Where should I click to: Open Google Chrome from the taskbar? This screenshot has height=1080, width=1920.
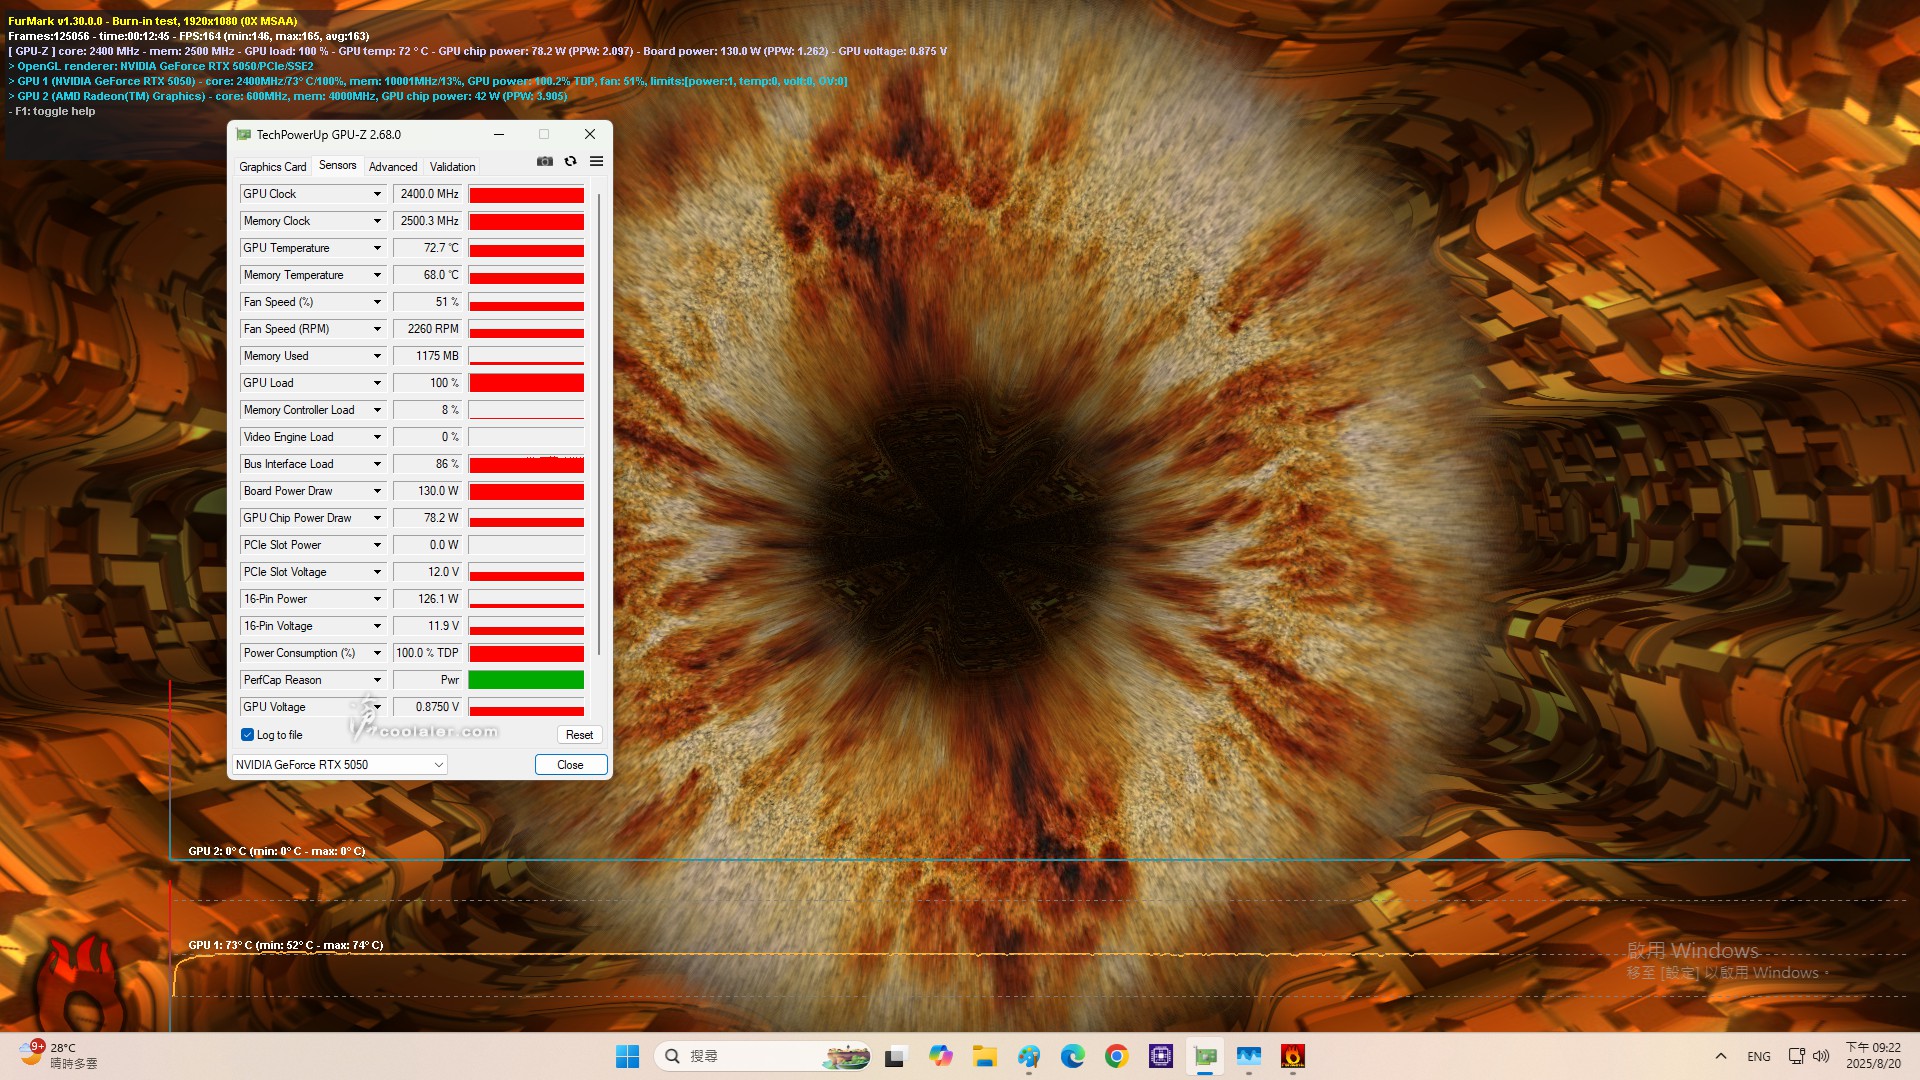click(1117, 1056)
